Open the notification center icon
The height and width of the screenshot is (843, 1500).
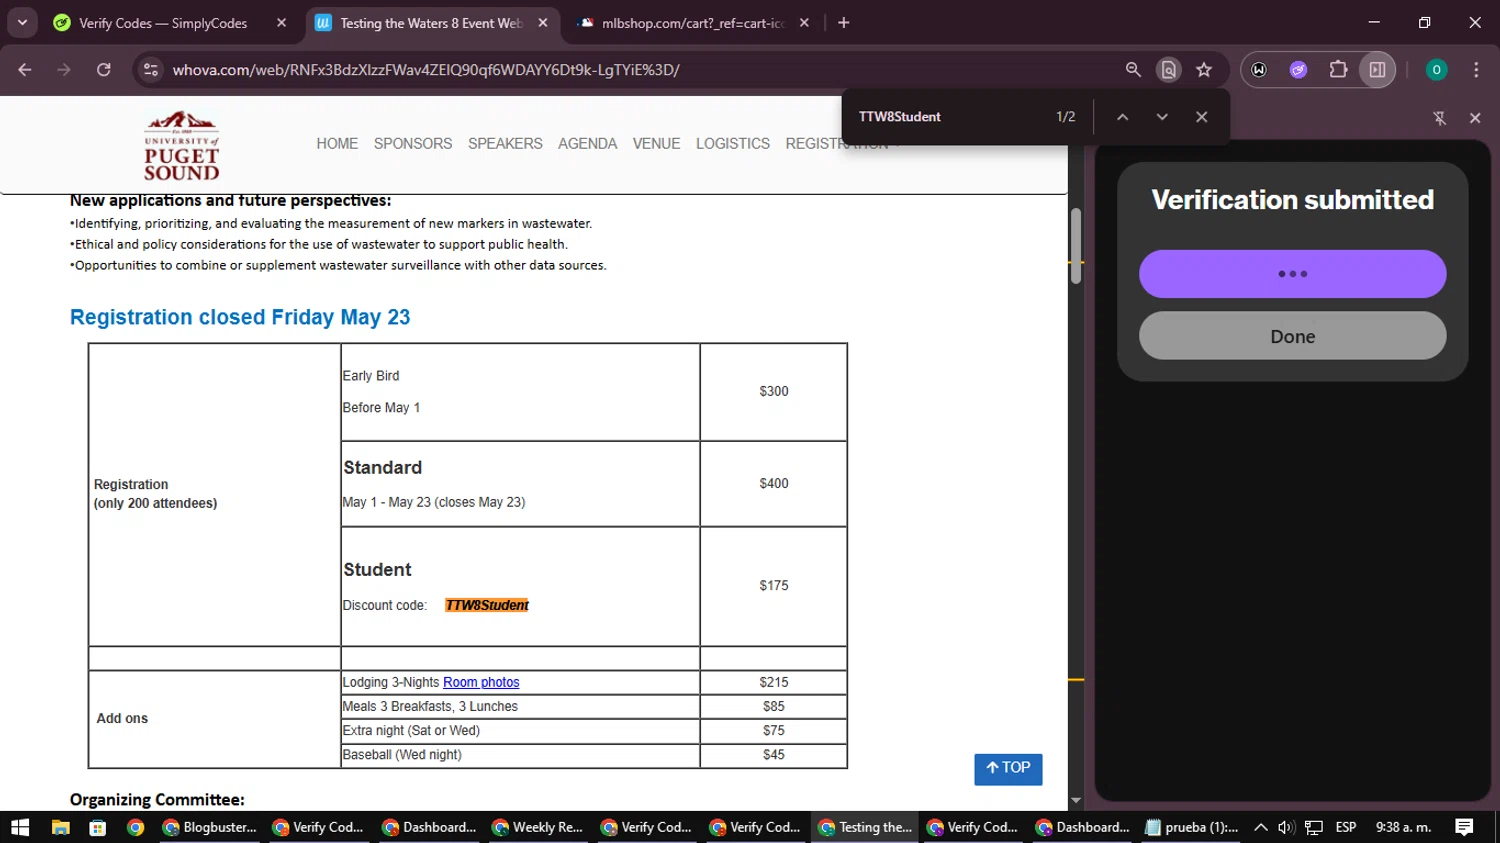click(1464, 827)
